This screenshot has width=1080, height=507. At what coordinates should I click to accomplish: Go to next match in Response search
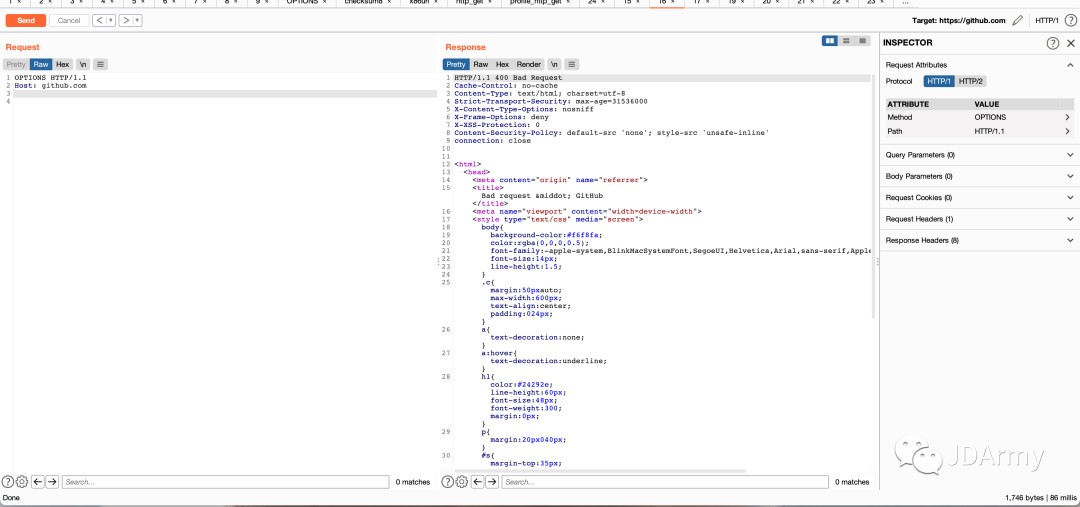(x=491, y=482)
